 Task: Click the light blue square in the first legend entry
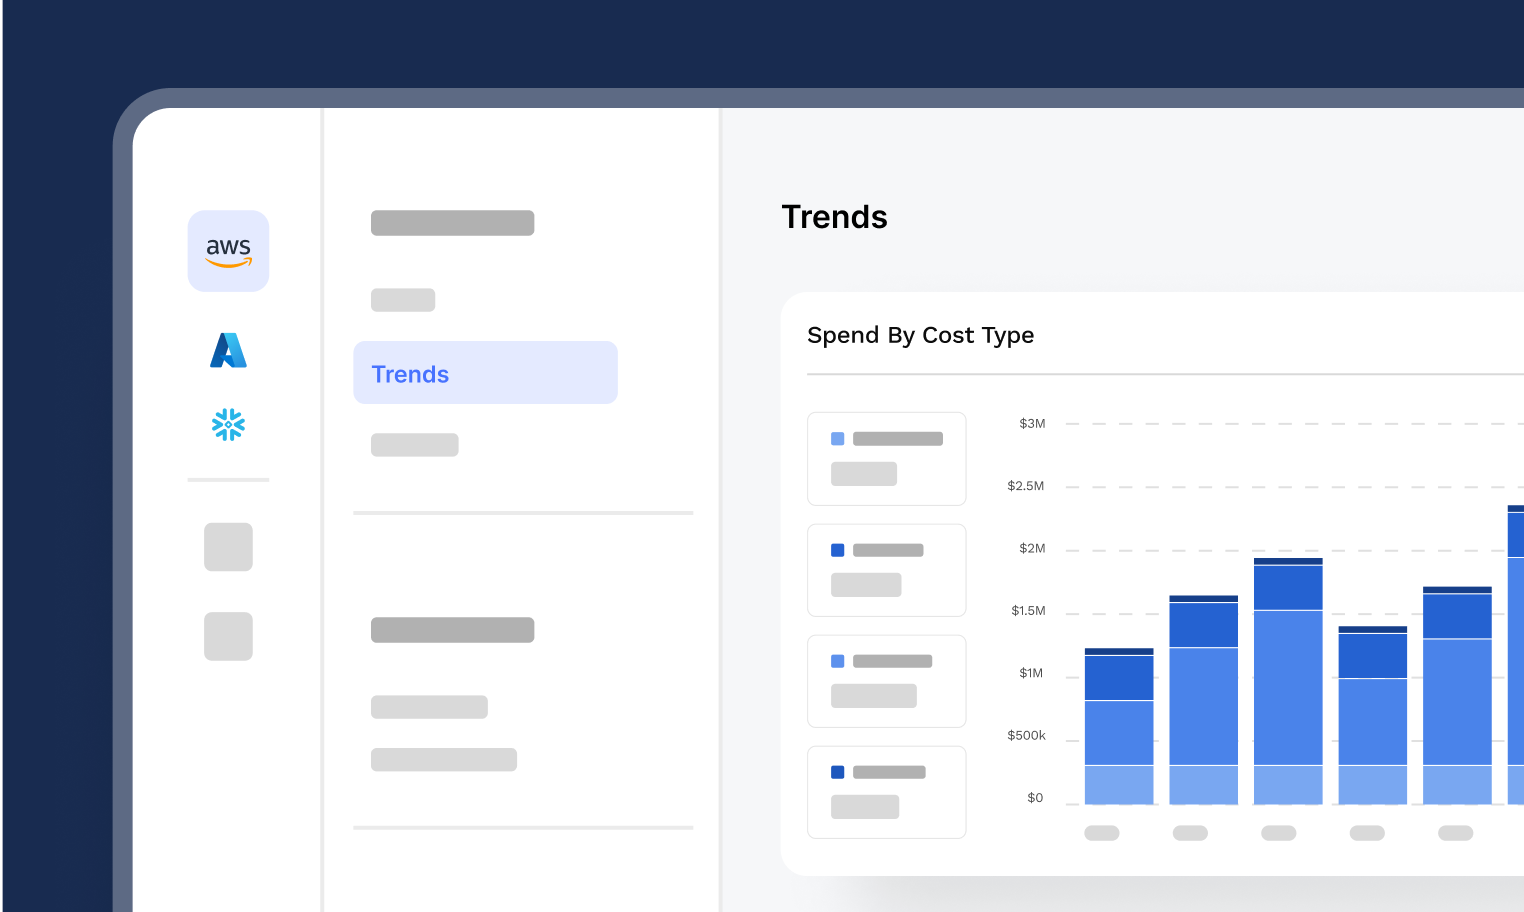coord(838,438)
